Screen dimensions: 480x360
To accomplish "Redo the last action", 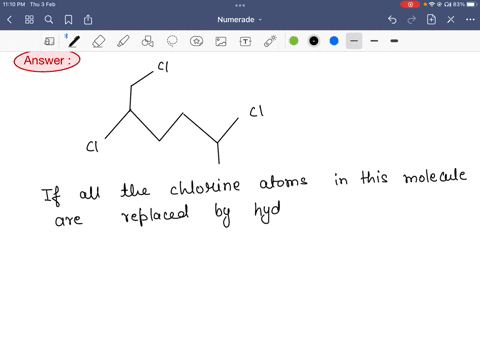I will click(x=412, y=20).
